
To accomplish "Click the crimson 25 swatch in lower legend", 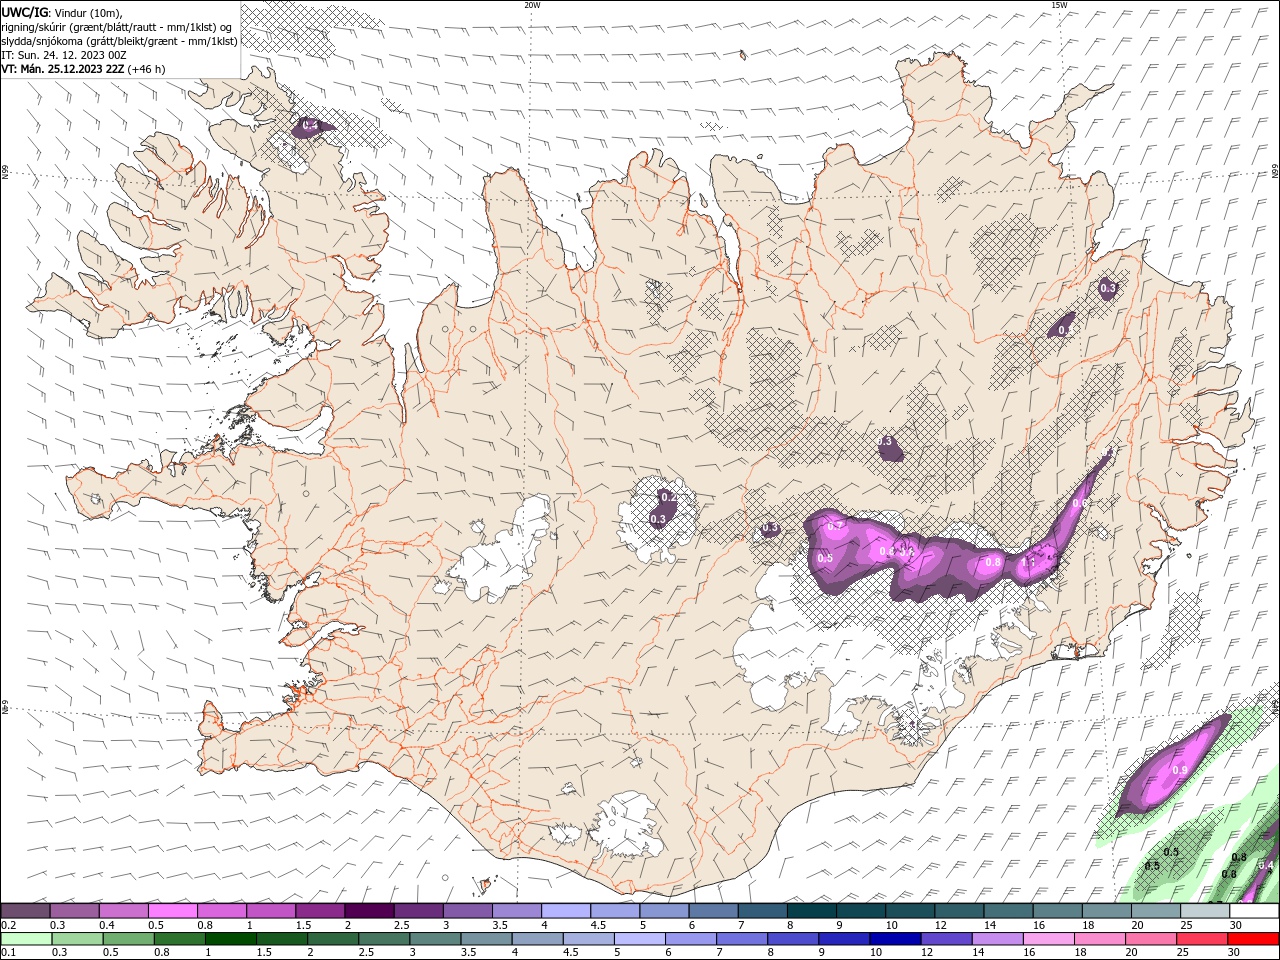I will (x=1203, y=939).
